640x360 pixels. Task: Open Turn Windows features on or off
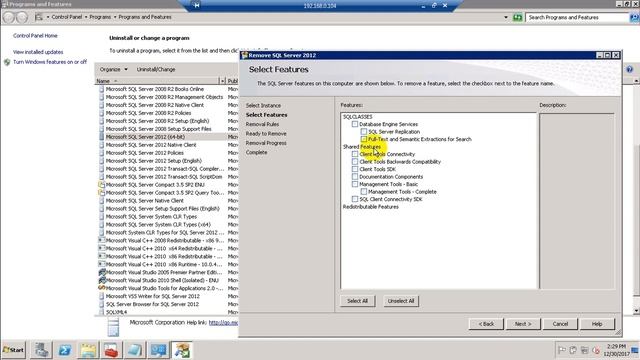pyautogui.click(x=50, y=62)
